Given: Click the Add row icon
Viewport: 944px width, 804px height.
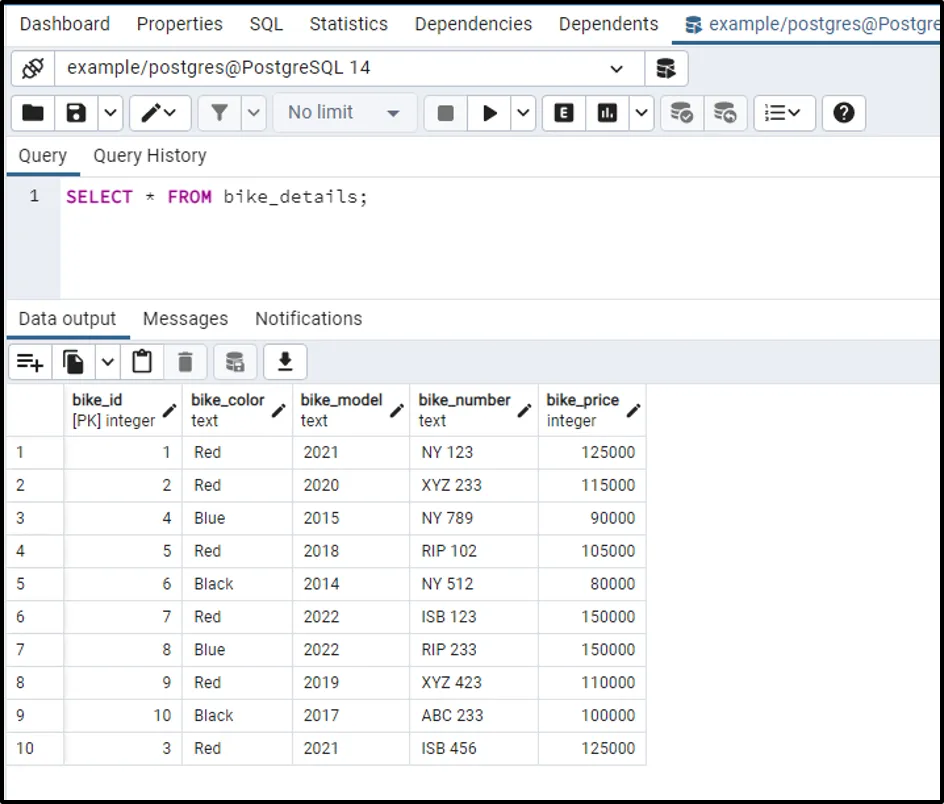Looking at the screenshot, I should pyautogui.click(x=30, y=362).
